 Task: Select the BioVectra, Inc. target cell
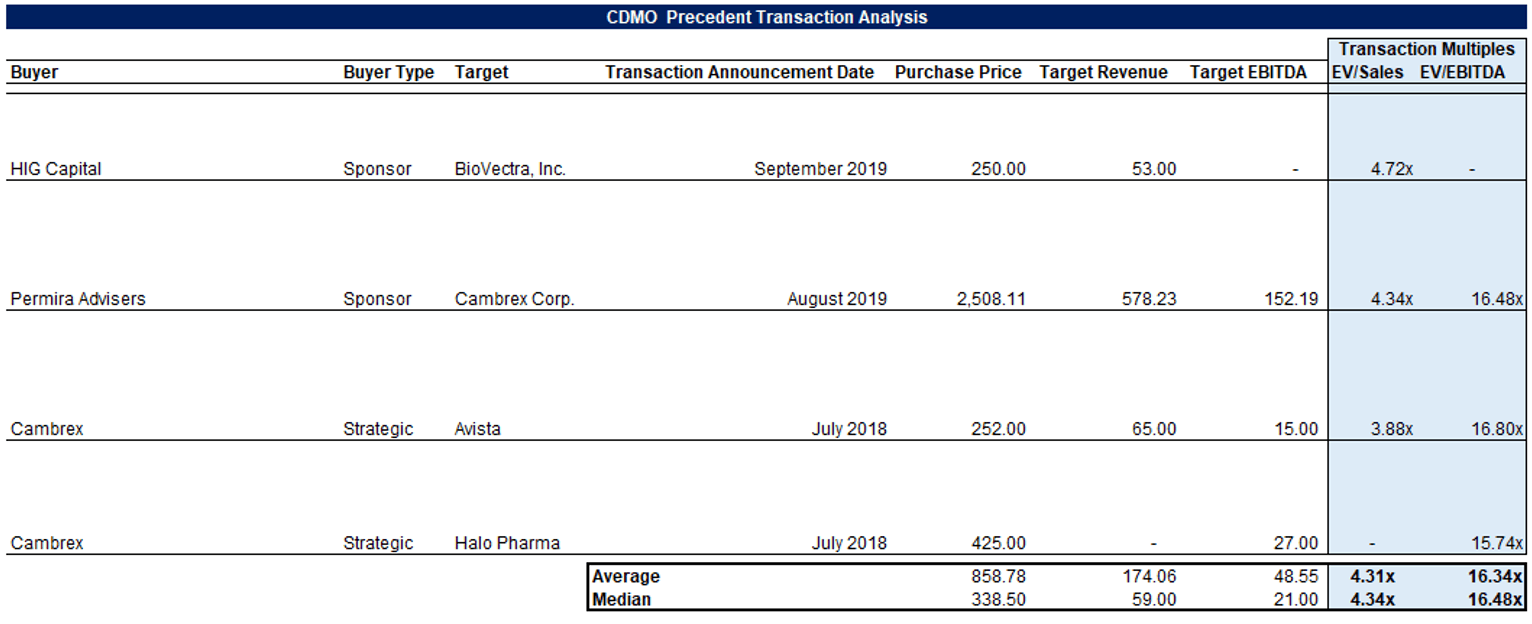pos(510,169)
